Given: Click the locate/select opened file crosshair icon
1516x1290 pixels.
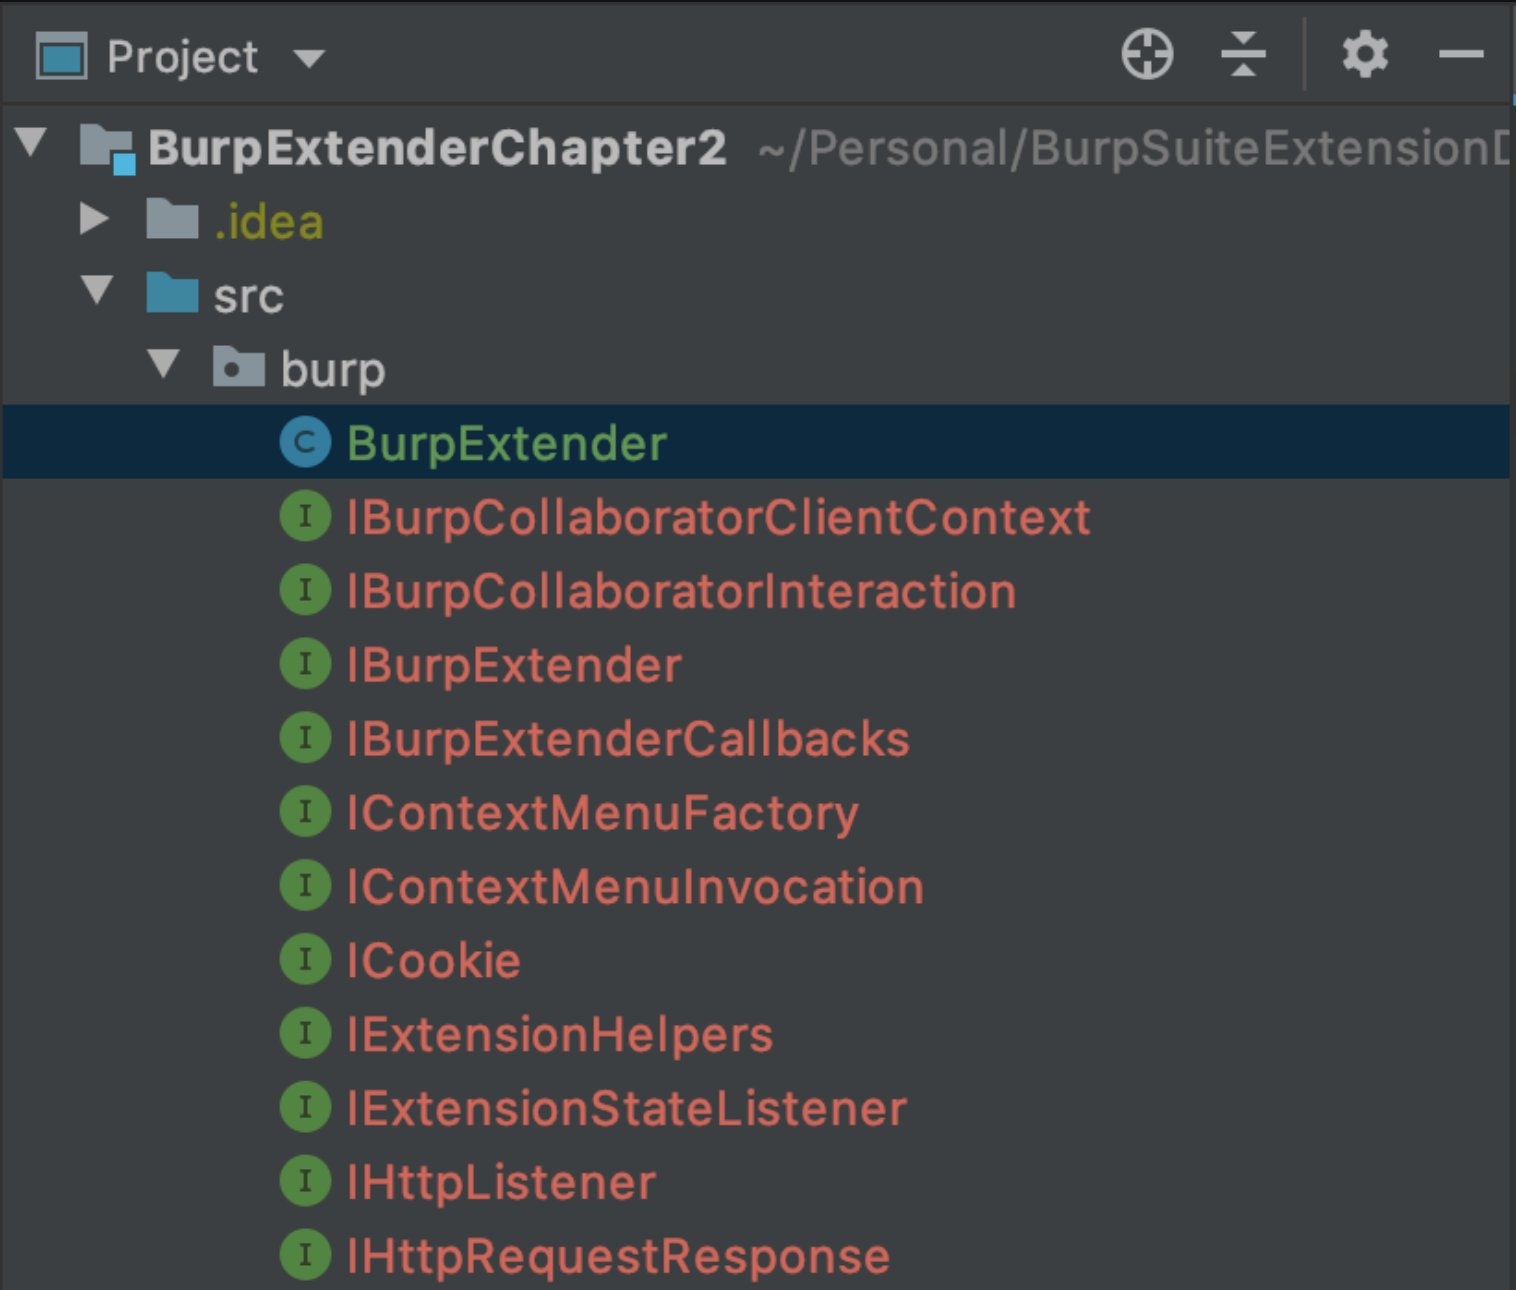Looking at the screenshot, I should click(x=1146, y=54).
